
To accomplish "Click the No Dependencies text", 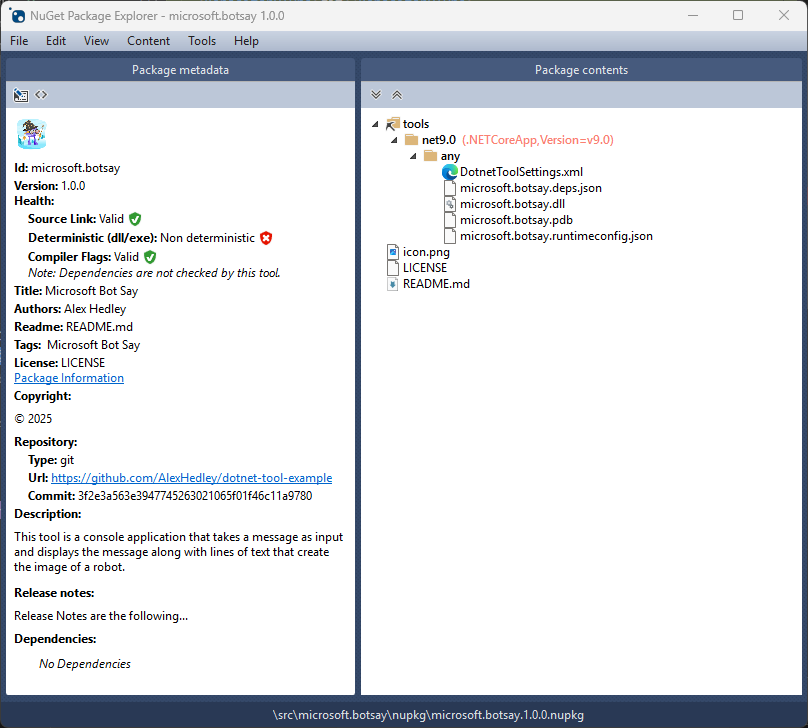I will (x=85, y=664).
